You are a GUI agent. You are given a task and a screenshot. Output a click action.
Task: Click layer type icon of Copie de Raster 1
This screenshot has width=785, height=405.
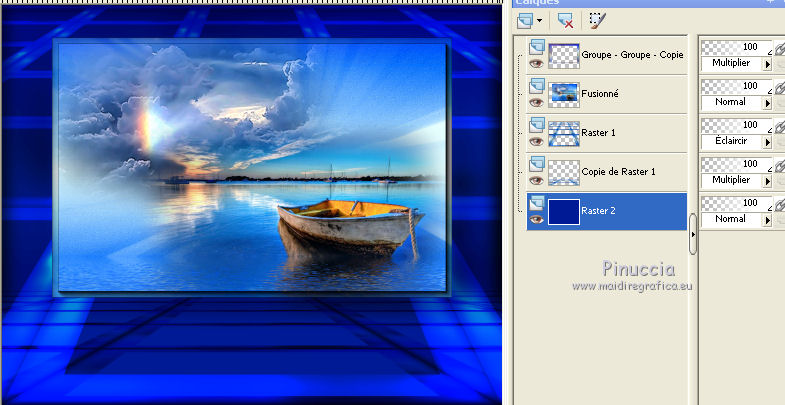pos(537,164)
